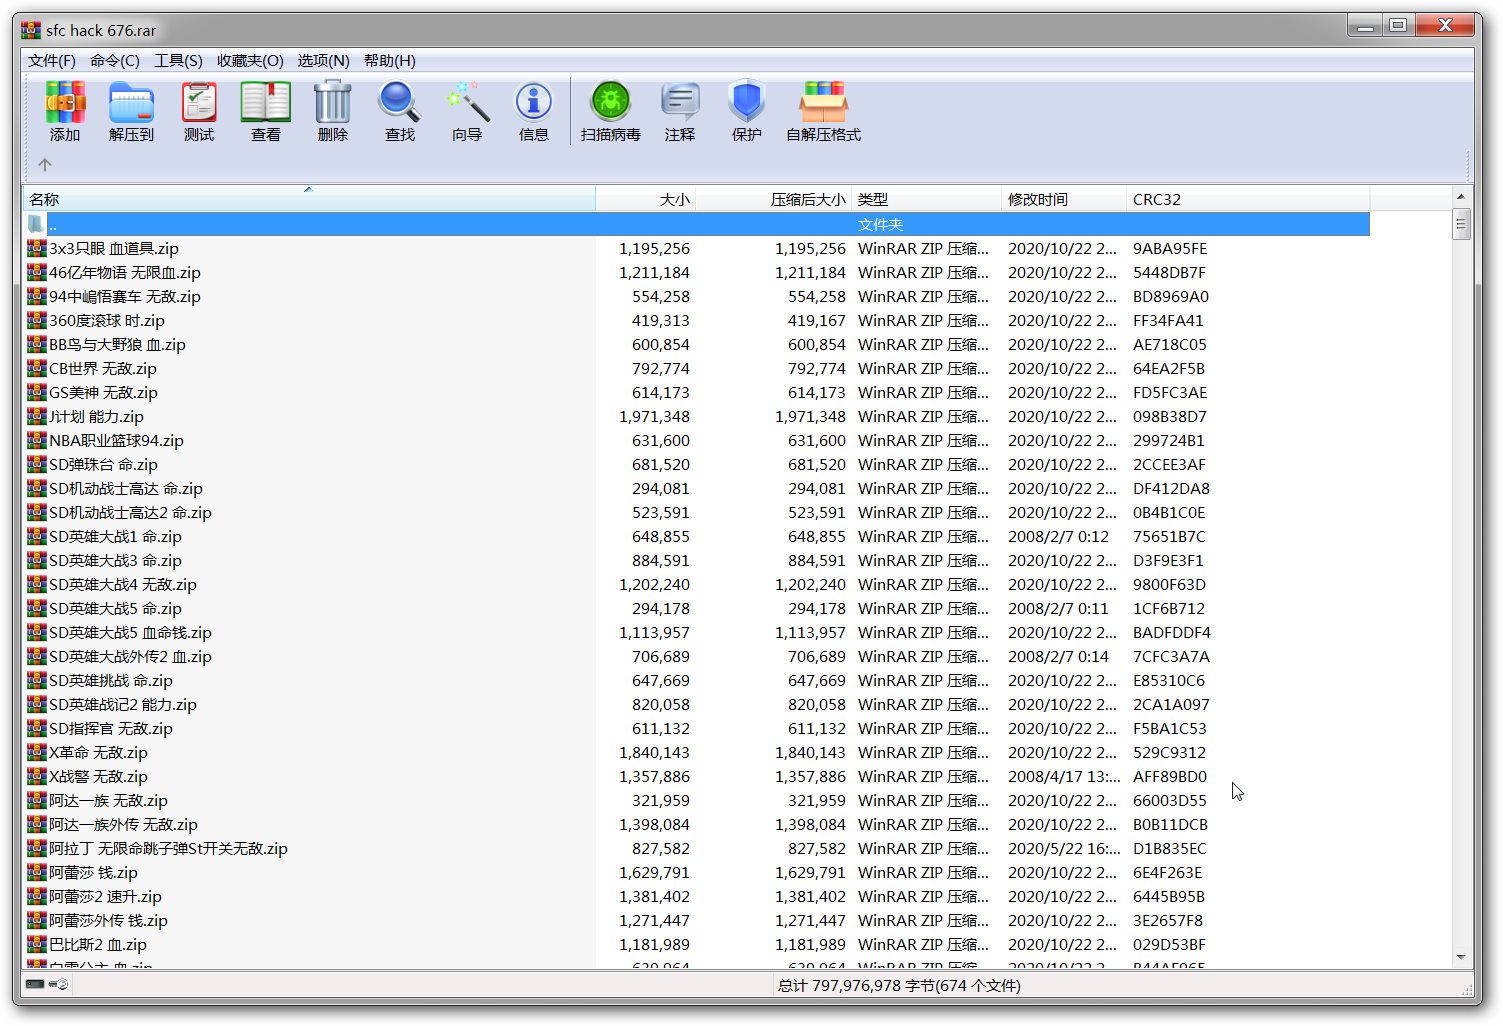The image size is (1503, 1026).
Task: Open the Help (帮助) menu
Action: click(x=390, y=61)
